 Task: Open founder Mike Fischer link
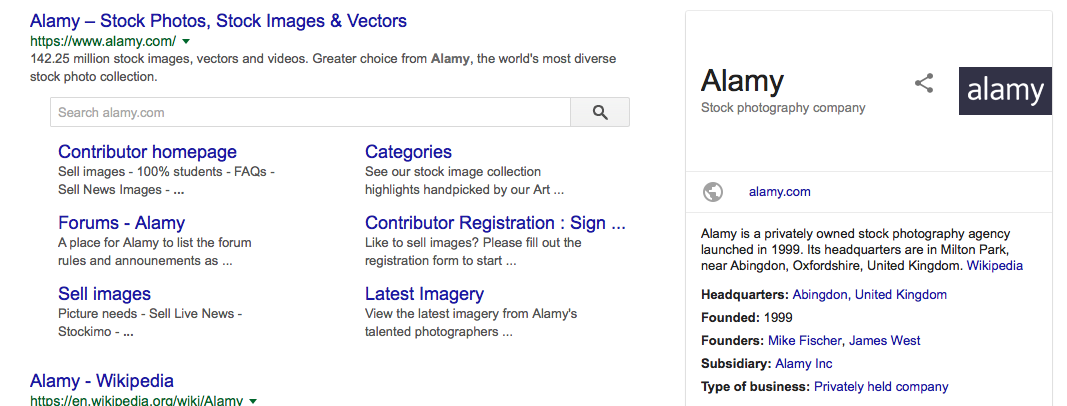coord(804,341)
